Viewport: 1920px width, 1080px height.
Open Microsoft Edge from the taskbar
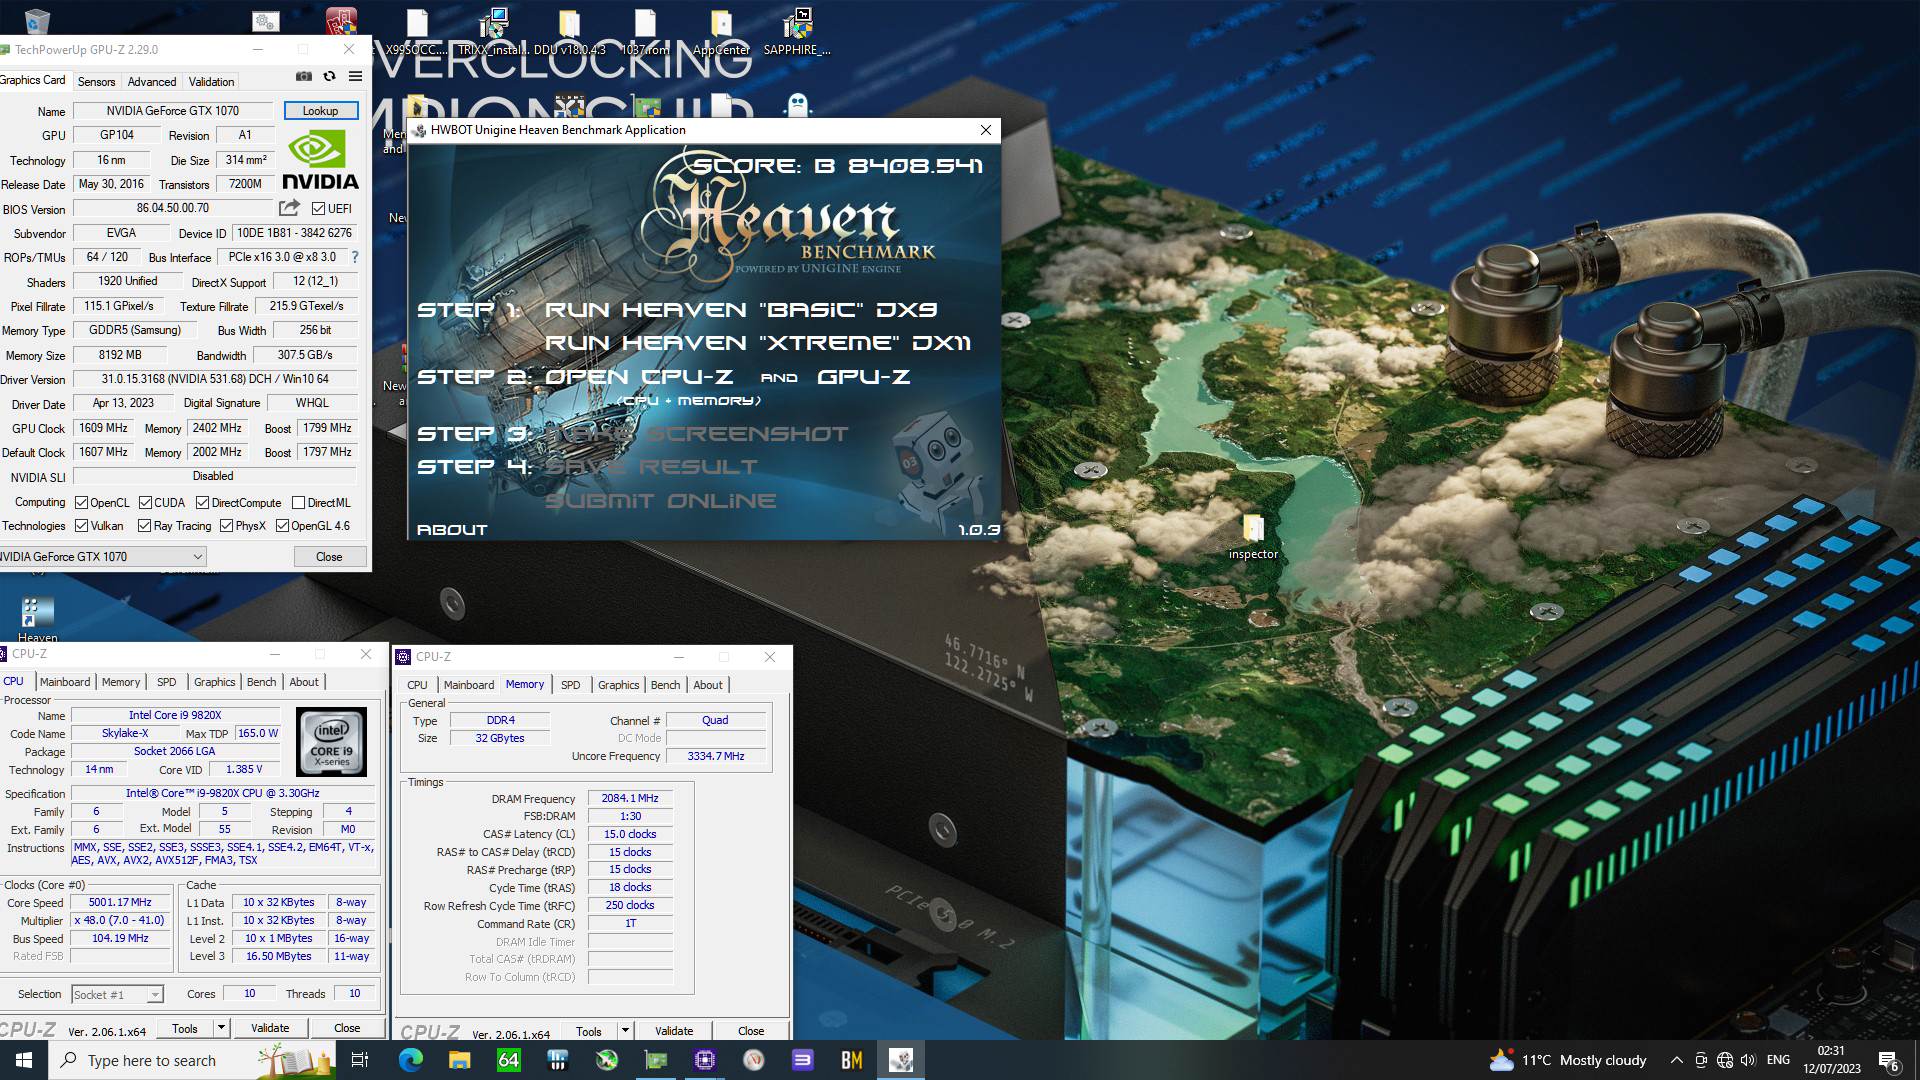(411, 1060)
